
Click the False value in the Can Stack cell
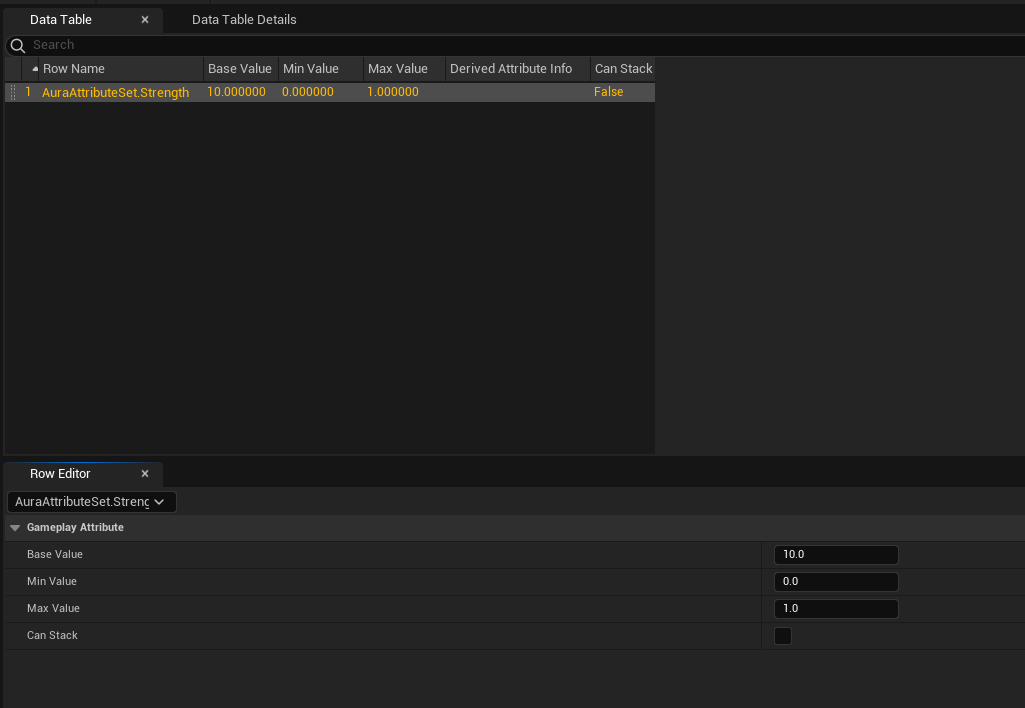click(608, 91)
